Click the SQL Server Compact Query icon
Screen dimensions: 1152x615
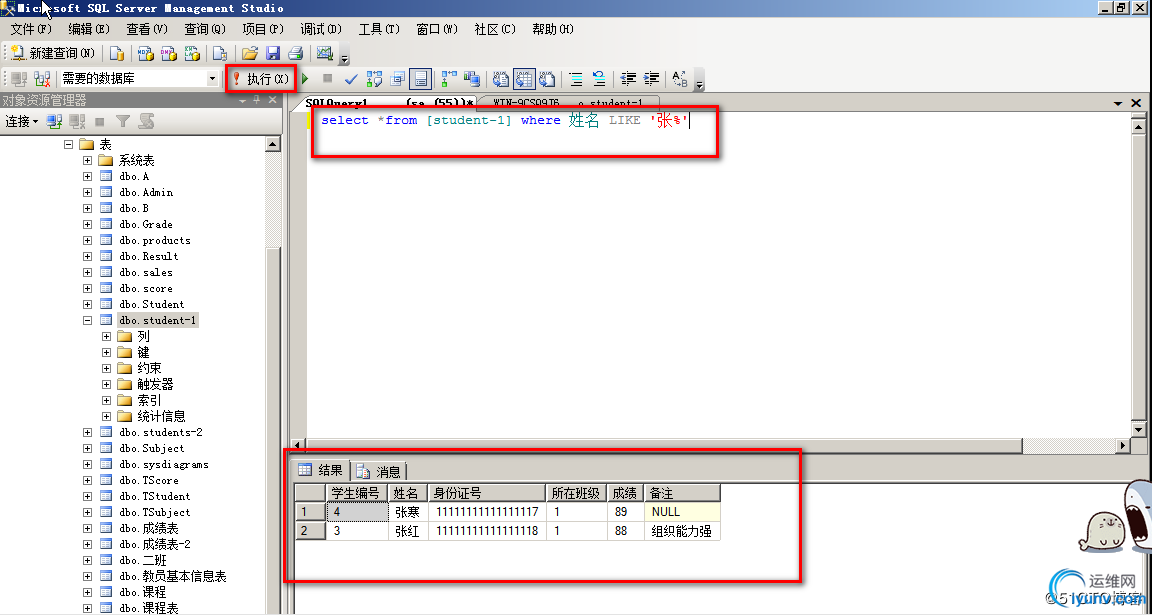coord(219,53)
